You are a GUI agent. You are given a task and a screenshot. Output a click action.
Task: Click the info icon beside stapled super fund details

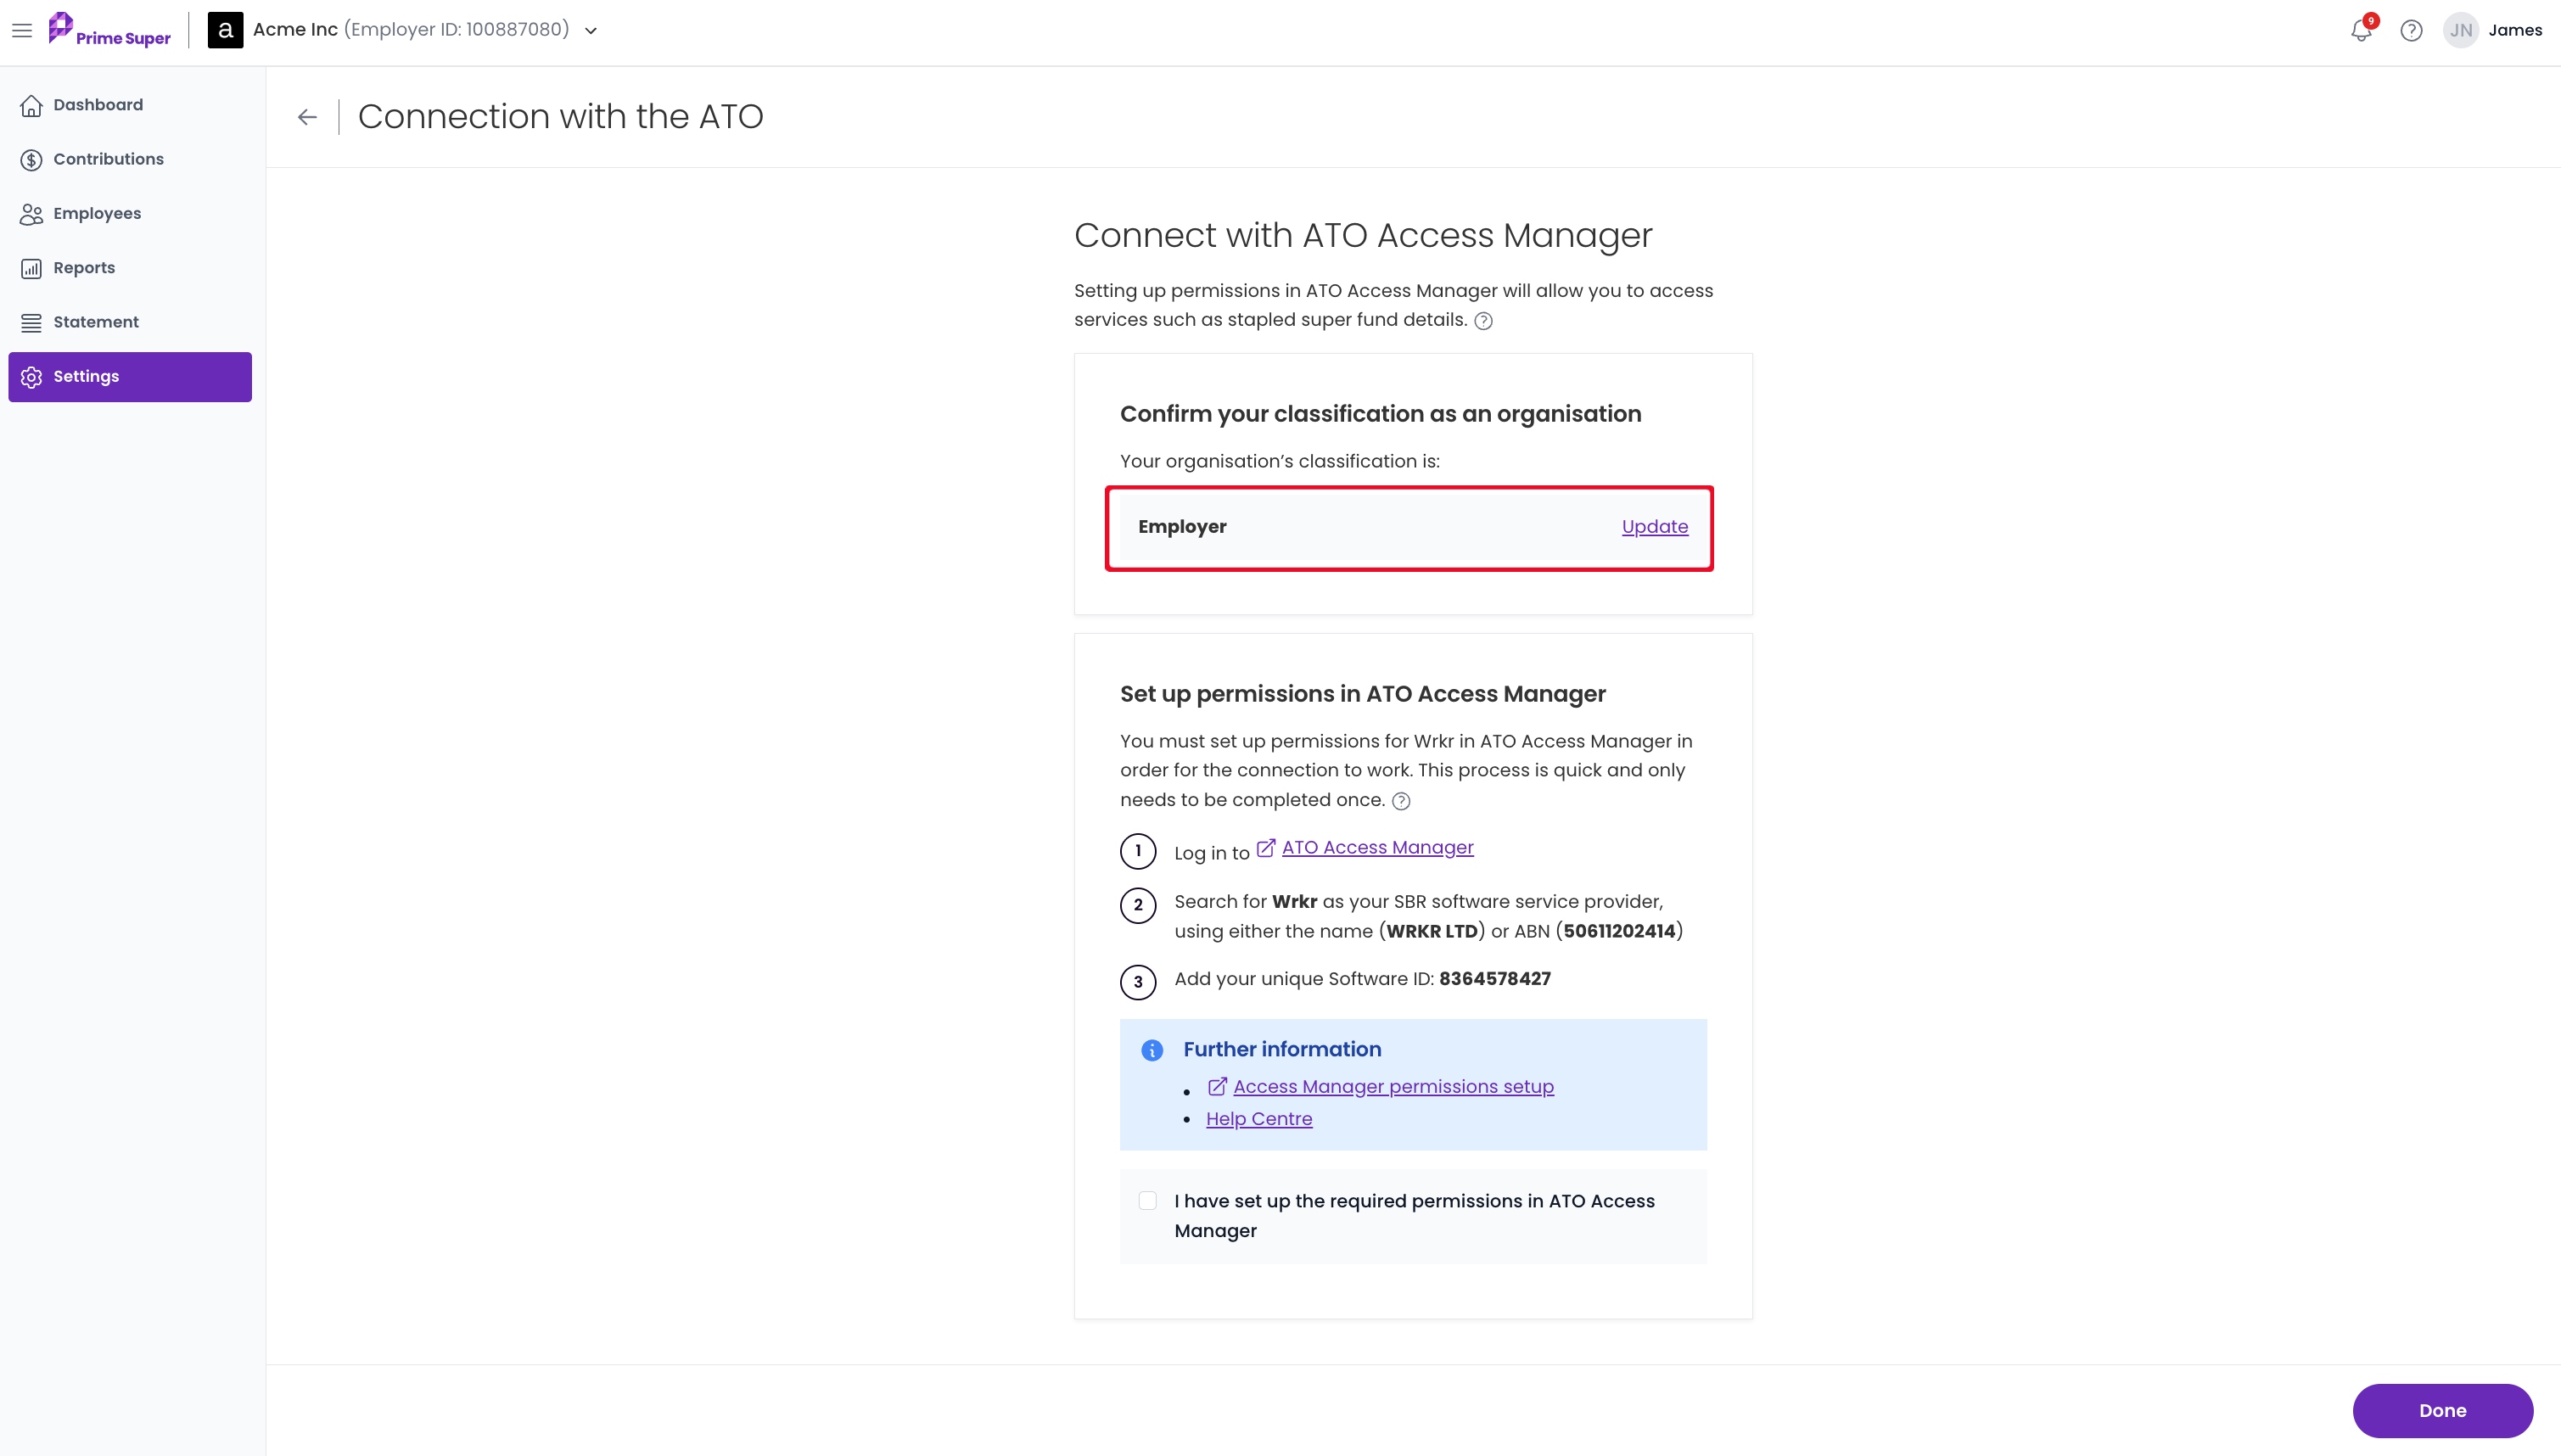[1484, 321]
